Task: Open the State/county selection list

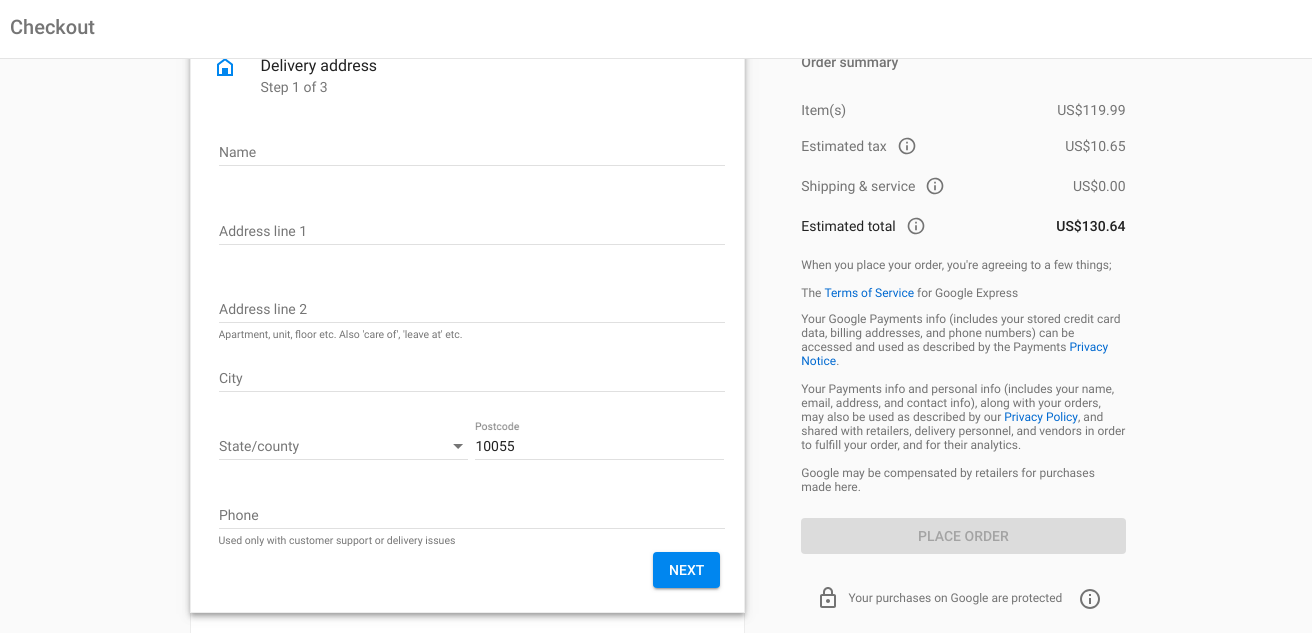Action: click(x=340, y=445)
